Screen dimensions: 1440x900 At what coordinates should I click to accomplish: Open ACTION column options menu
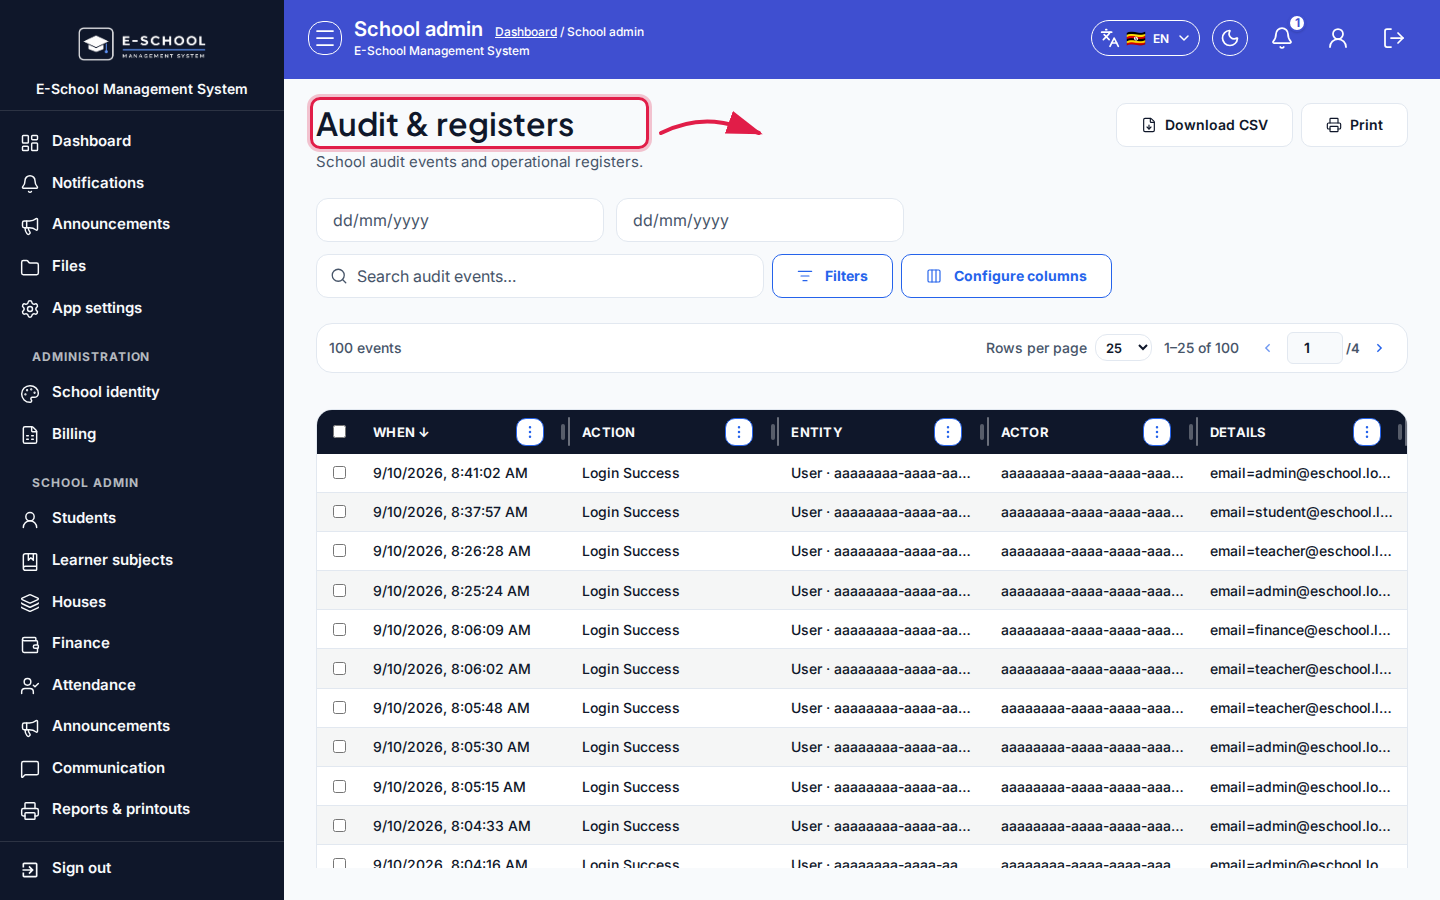point(739,432)
